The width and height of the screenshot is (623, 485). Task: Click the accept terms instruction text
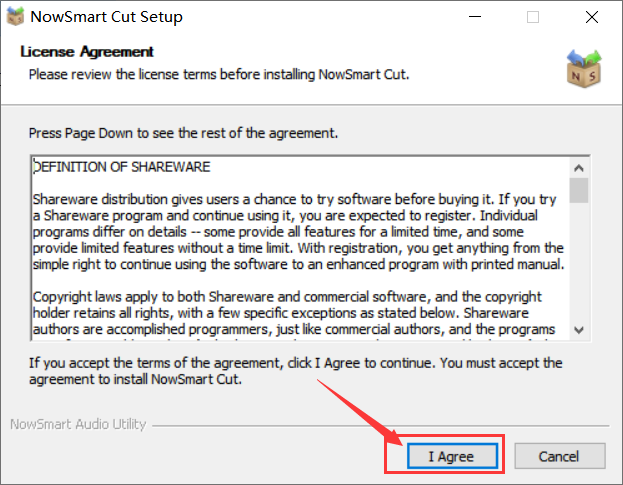(296, 371)
